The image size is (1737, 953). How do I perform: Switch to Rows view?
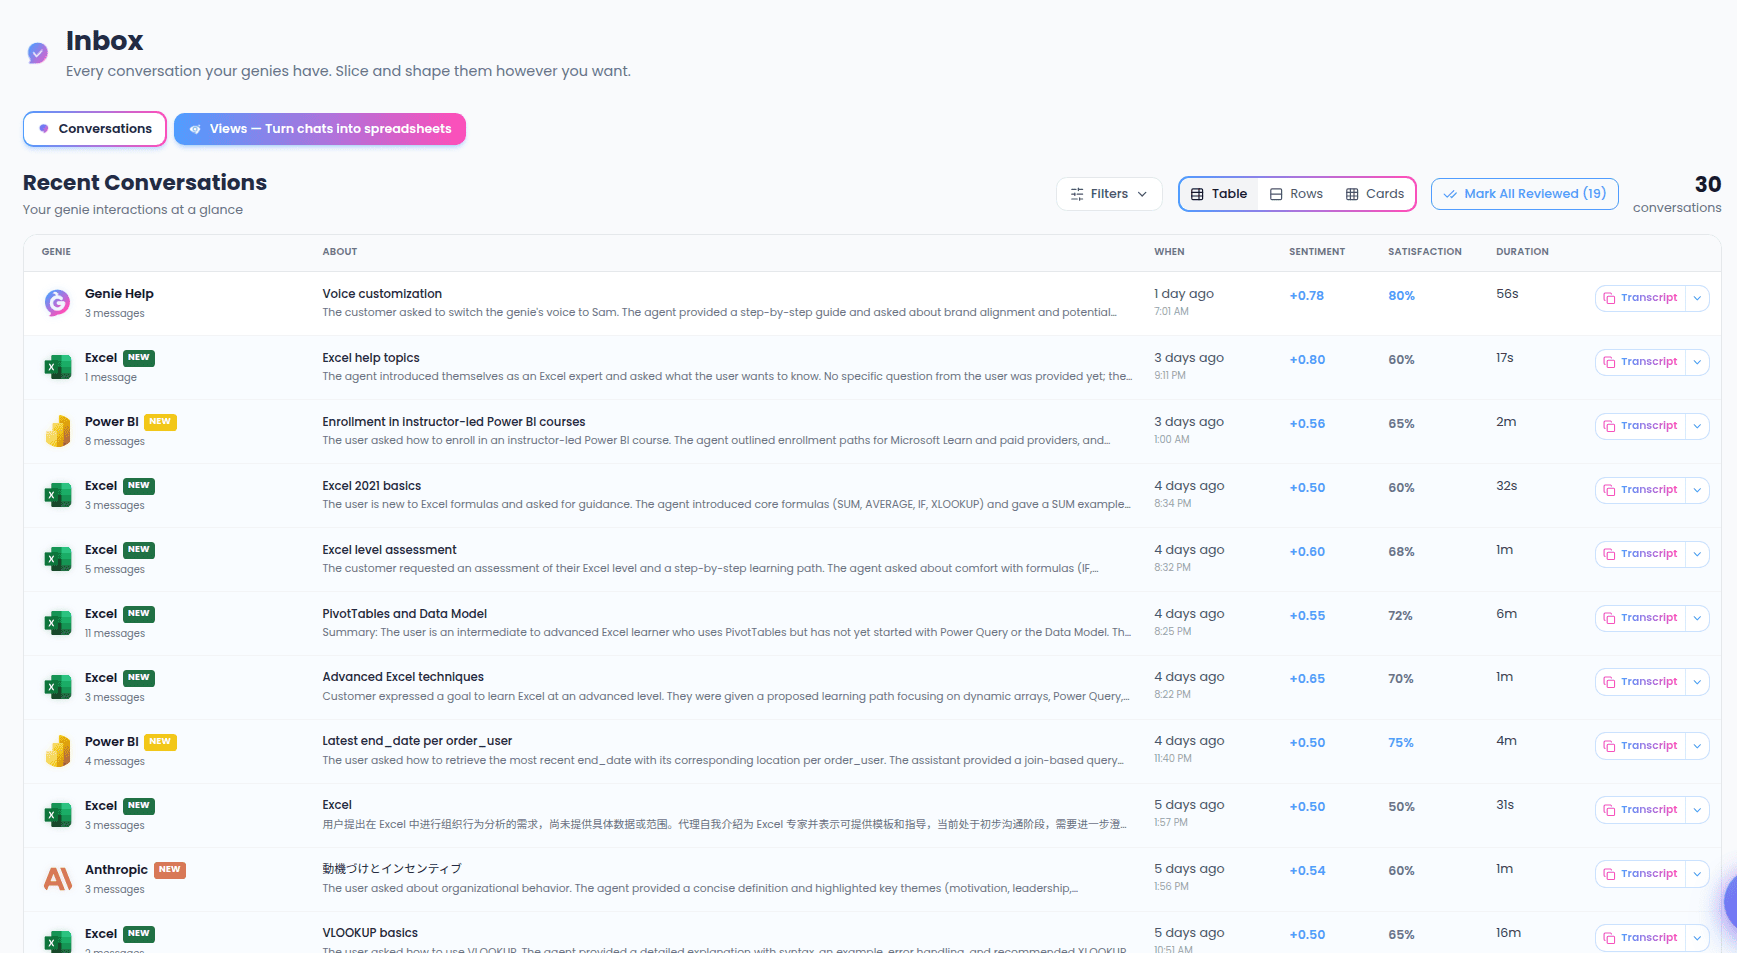[1296, 194]
